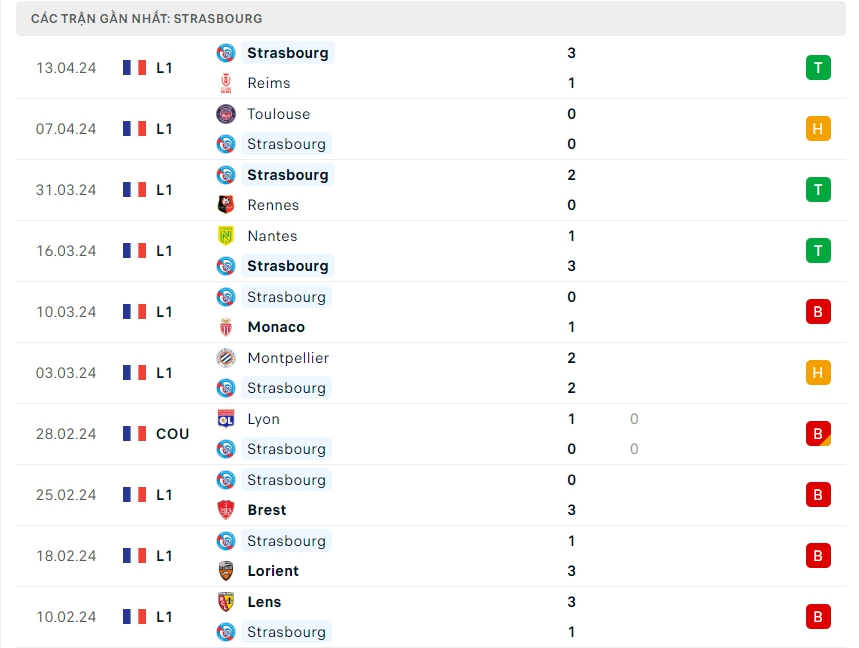Click the 13.04.24 match date
The image size is (859, 648).
point(66,68)
